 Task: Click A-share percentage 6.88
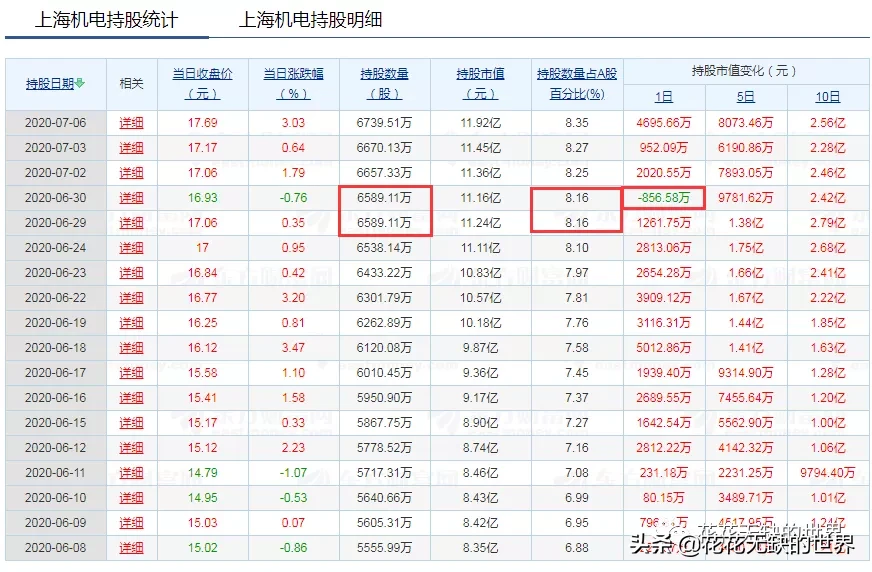[x=577, y=548]
